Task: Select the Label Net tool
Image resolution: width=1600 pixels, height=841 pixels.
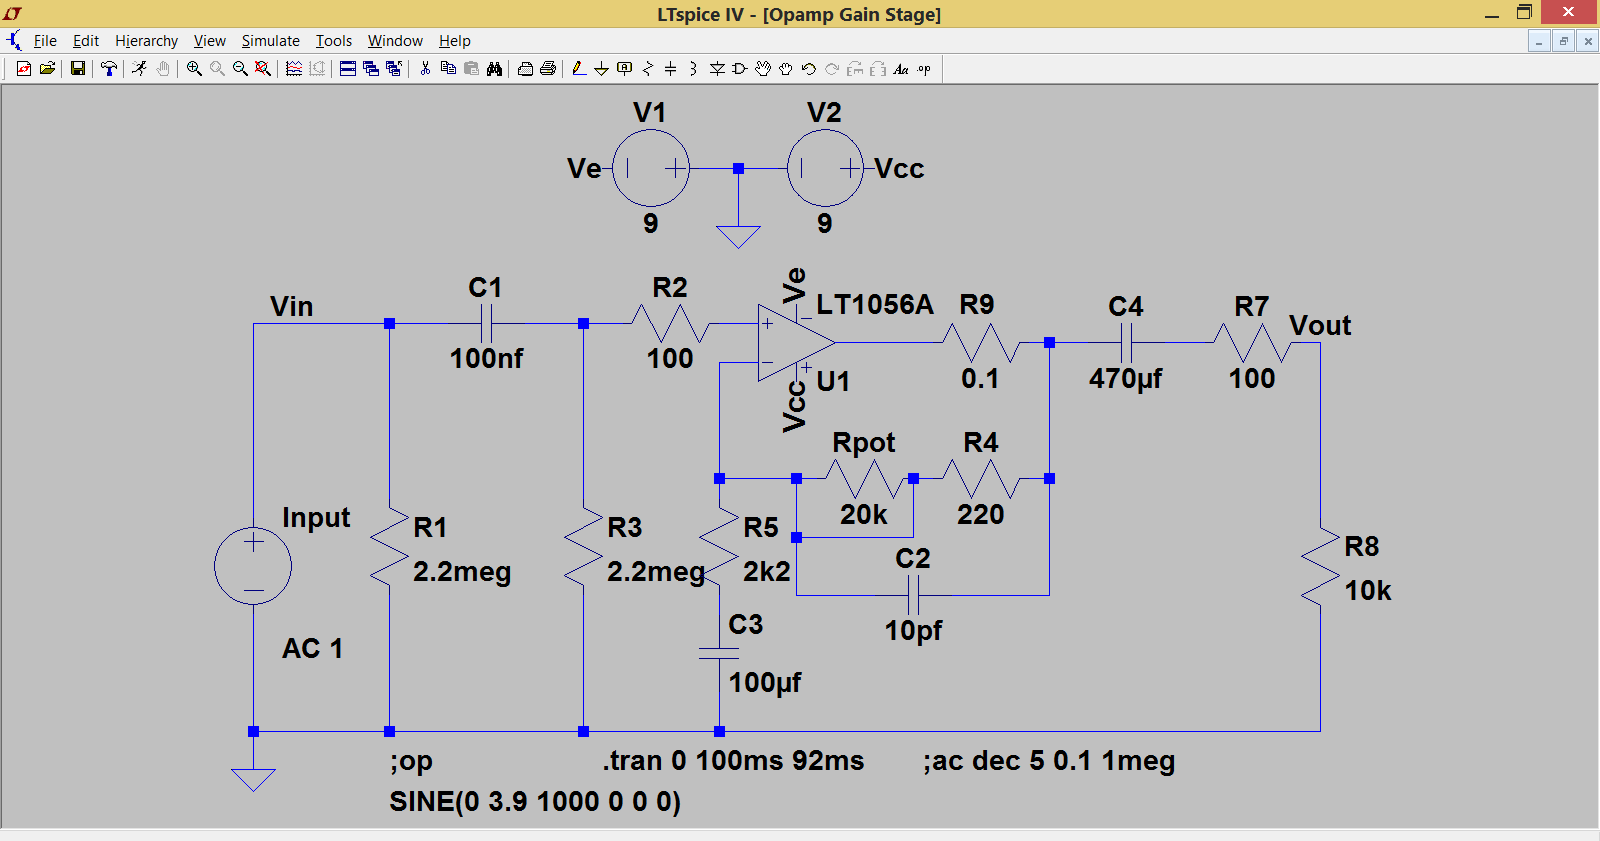Action: coord(624,69)
